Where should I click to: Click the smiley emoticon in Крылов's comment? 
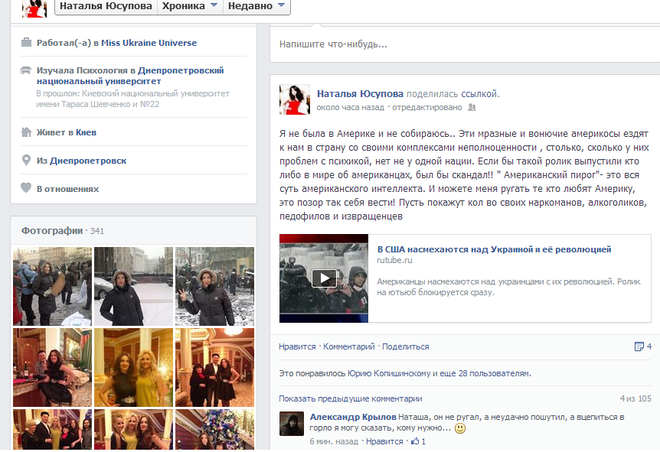point(460,428)
